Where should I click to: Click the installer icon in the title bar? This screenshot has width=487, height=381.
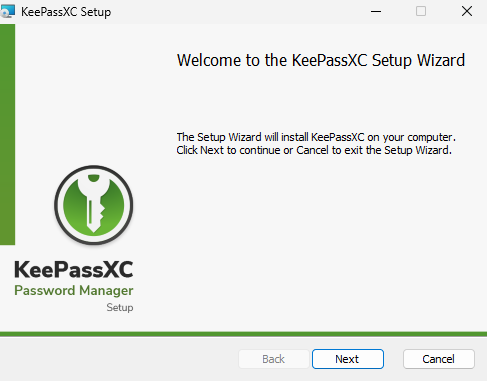click(8, 11)
